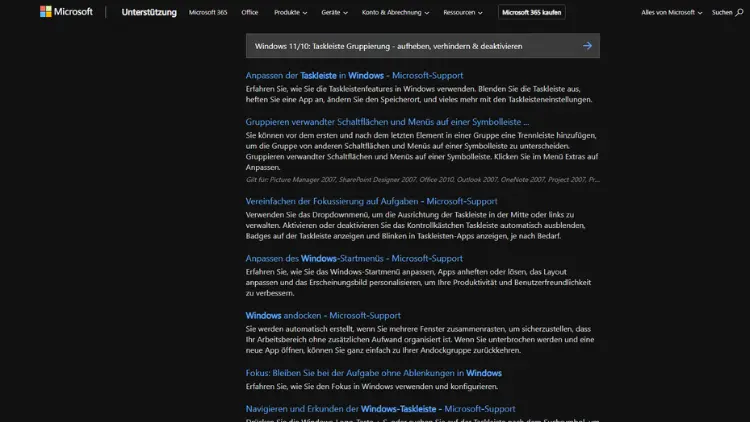This screenshot has width=750, height=422.
Task: Open result Vereinfachen der Fokussierung auf Aufgaben
Action: (x=371, y=201)
